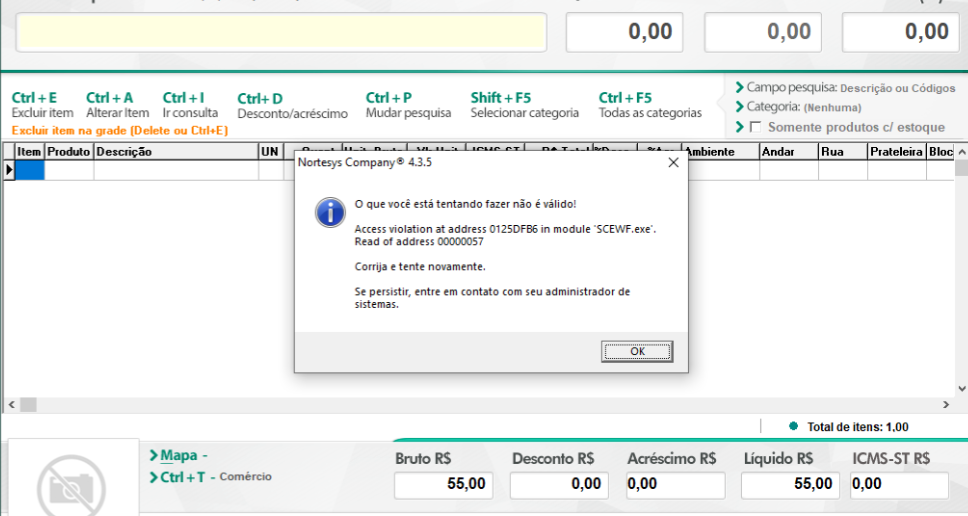Click Ctrl+P Mudar pesquisa
968x516 pixels.
pos(408,105)
